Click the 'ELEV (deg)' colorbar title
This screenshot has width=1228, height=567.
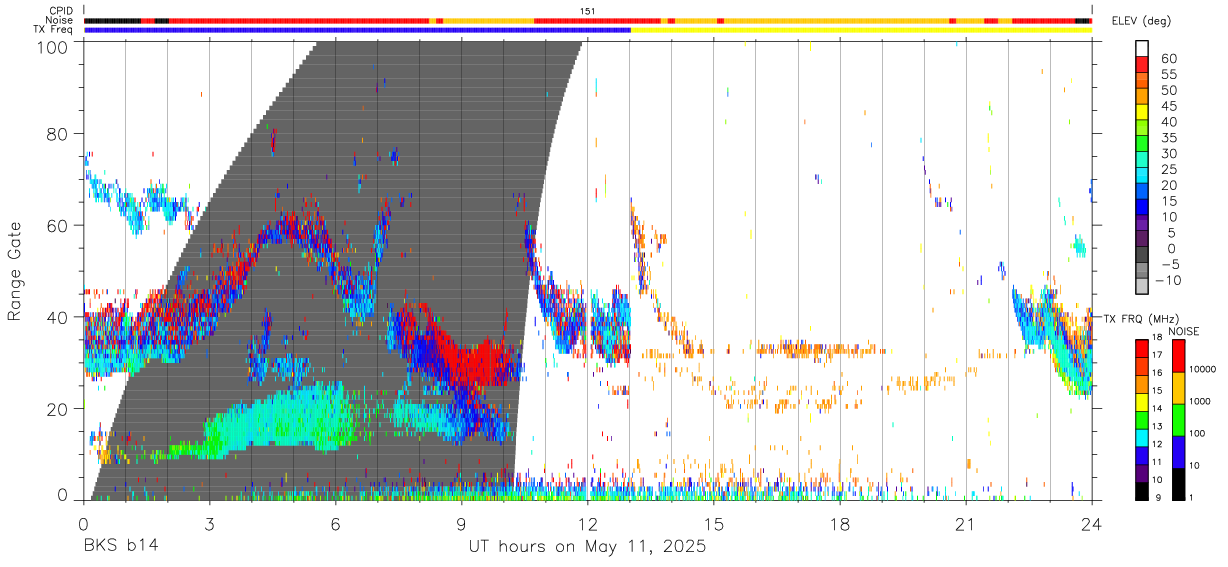(1141, 21)
